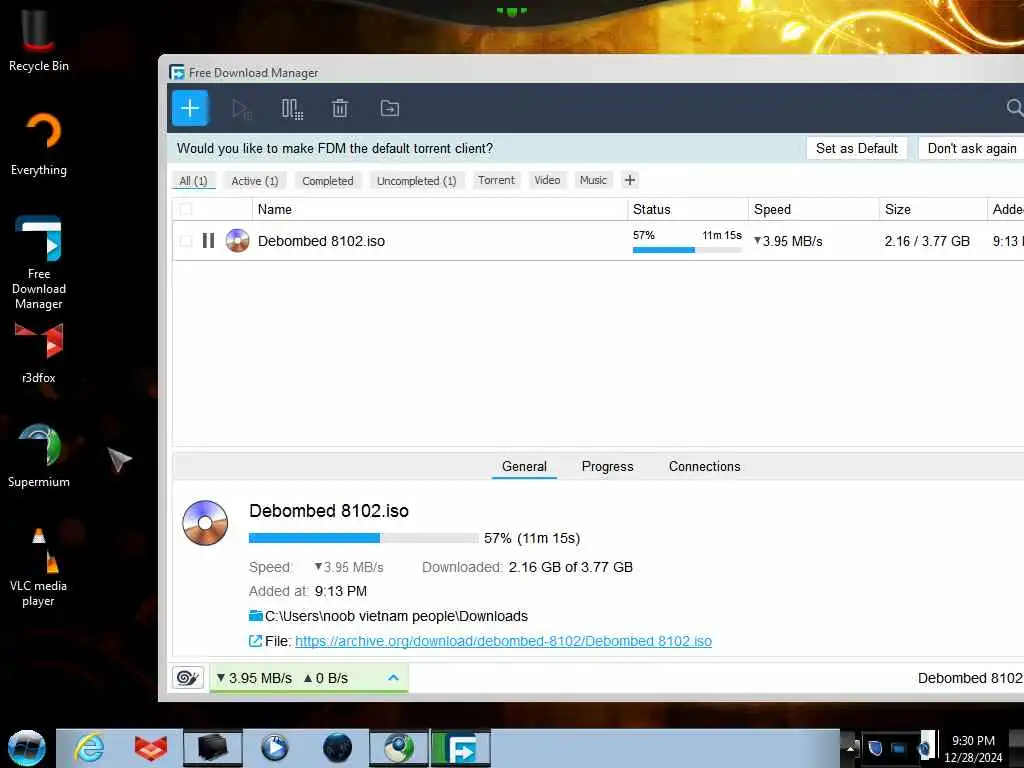
Task: Sort by the Name column header
Action: tap(440, 210)
